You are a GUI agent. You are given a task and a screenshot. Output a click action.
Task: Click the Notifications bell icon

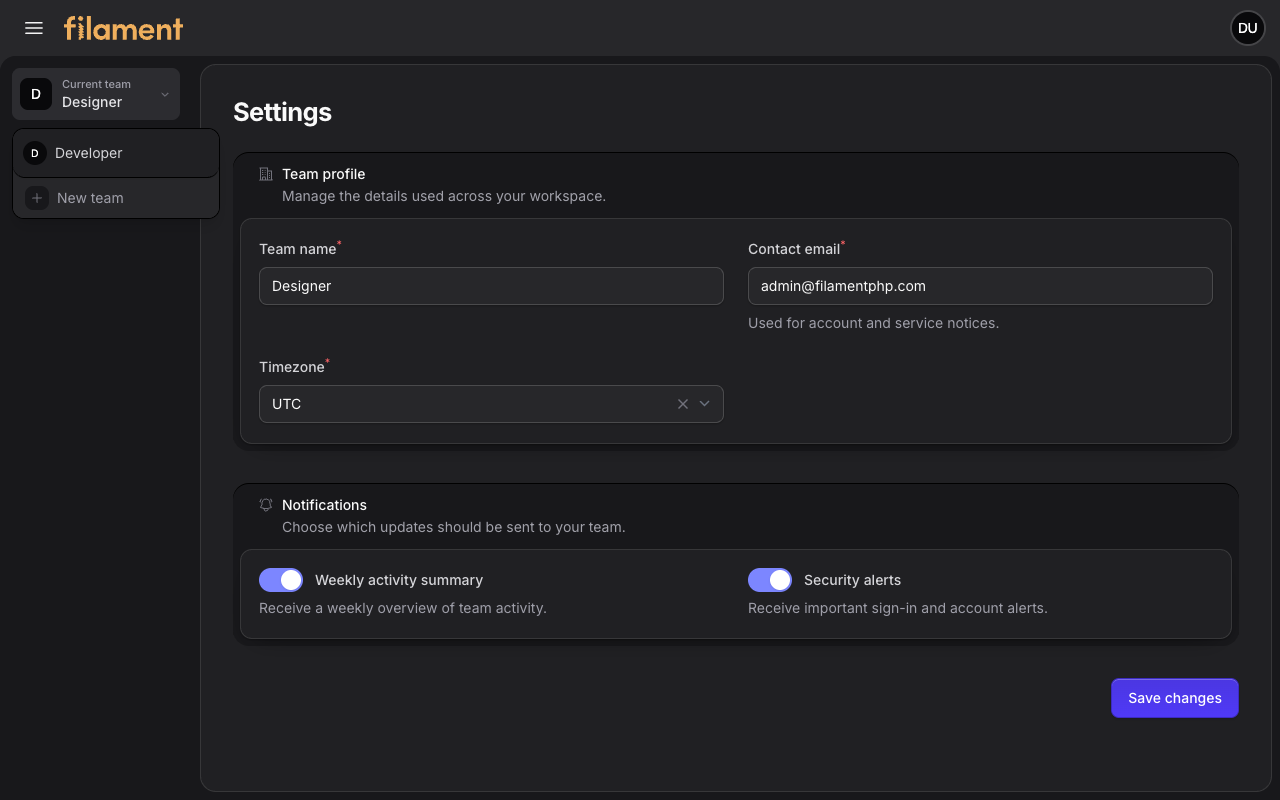pyautogui.click(x=266, y=505)
